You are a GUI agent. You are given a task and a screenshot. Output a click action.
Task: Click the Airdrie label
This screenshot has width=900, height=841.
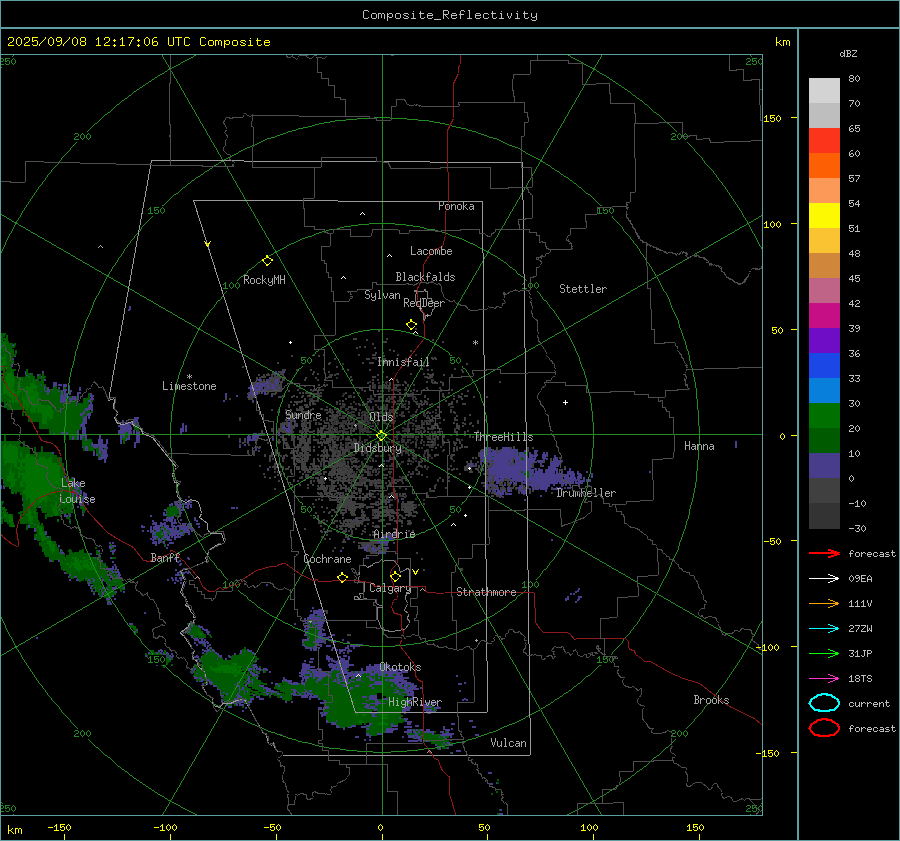pos(394,534)
